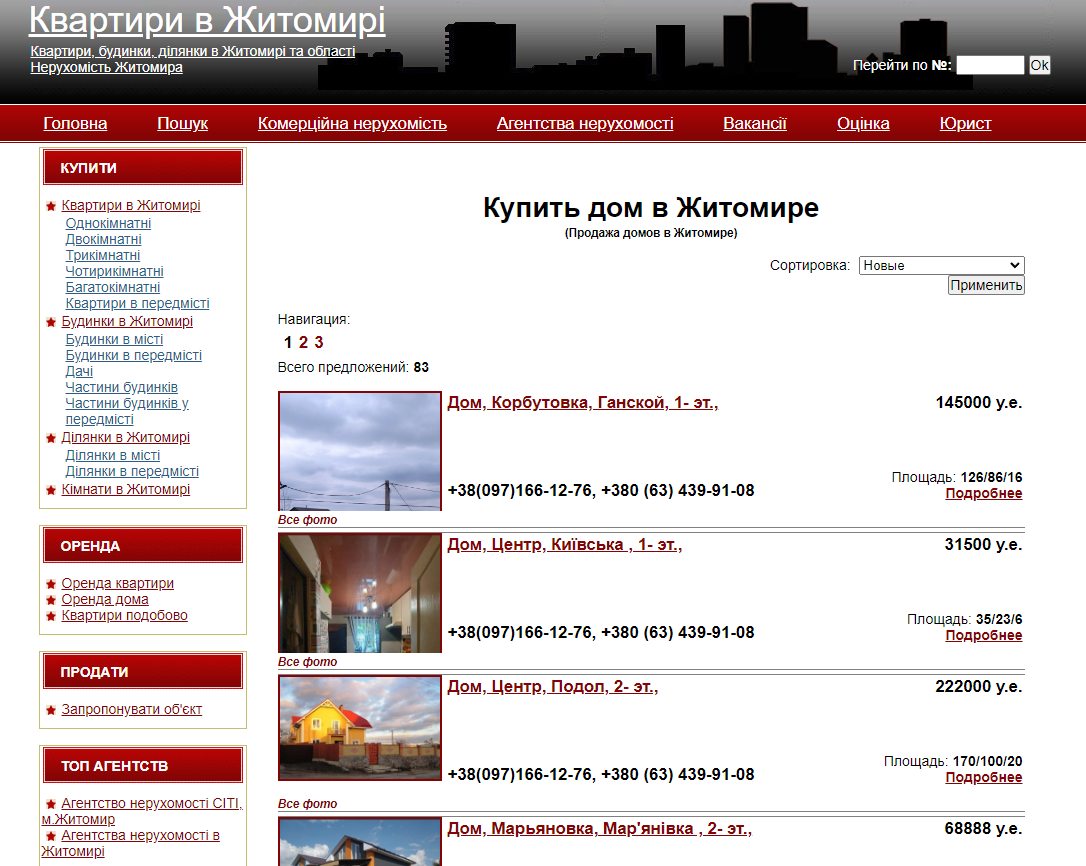This screenshot has width=1086, height=866.
Task: Open the Sortirovka sorting dropdown
Action: pyautogui.click(x=941, y=265)
